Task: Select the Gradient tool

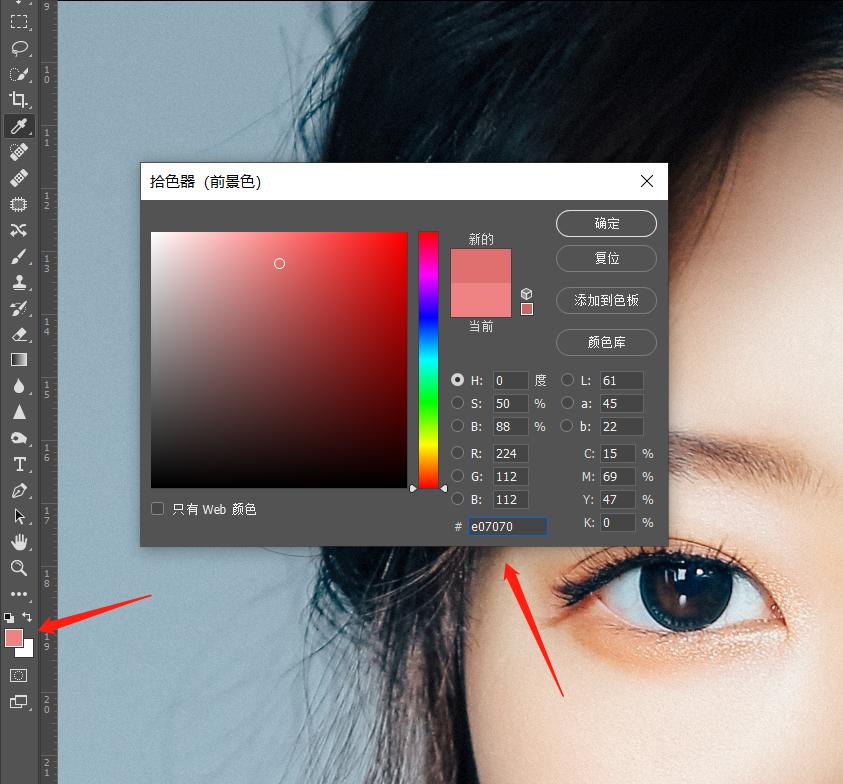Action: 19,360
